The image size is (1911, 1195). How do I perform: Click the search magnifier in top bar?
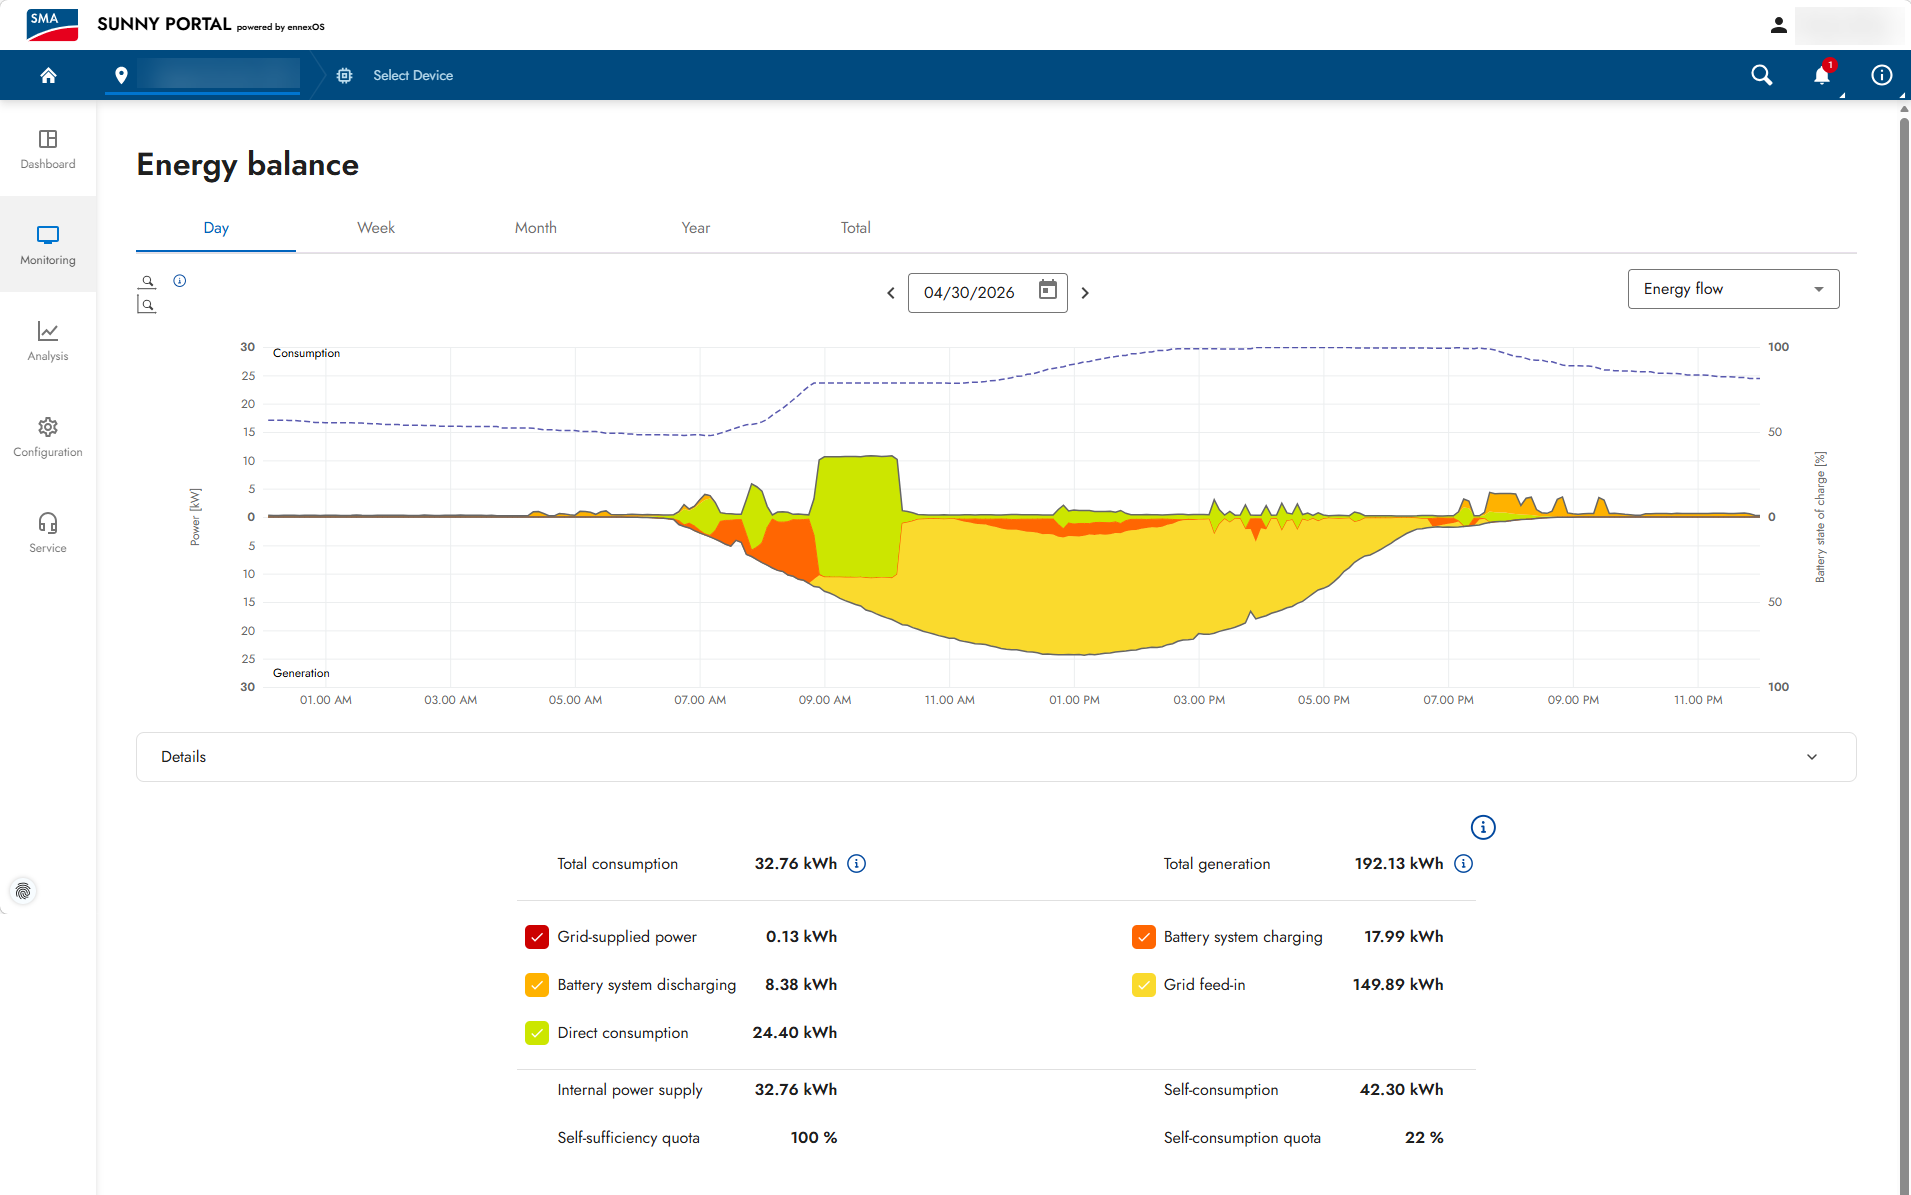coord(1762,75)
